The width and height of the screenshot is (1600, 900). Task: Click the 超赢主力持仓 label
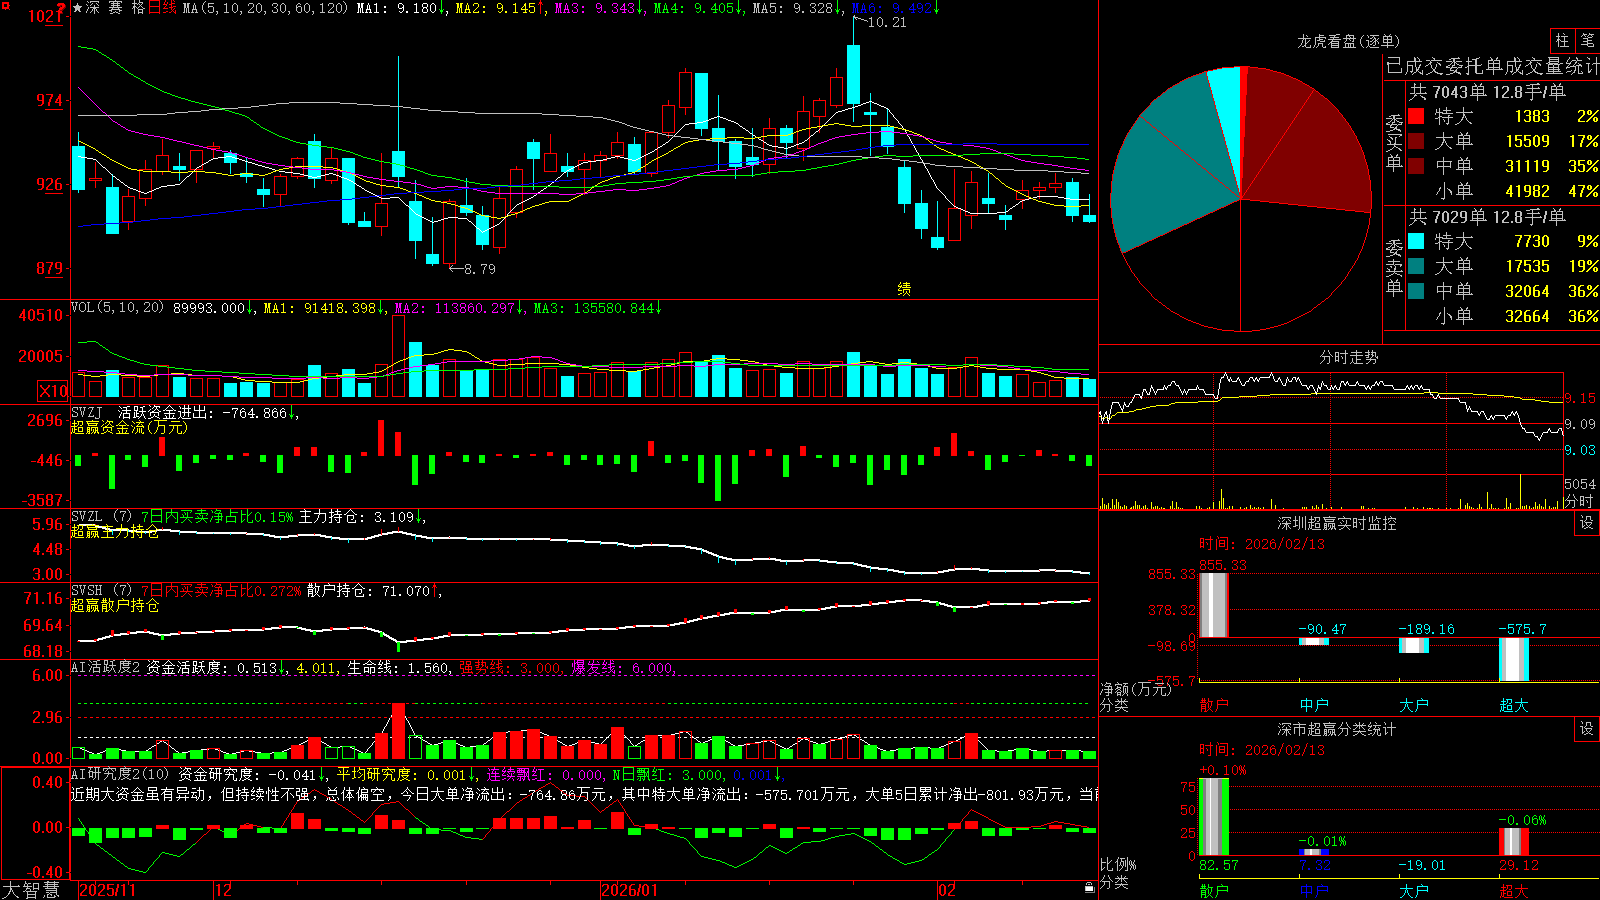click(115, 532)
